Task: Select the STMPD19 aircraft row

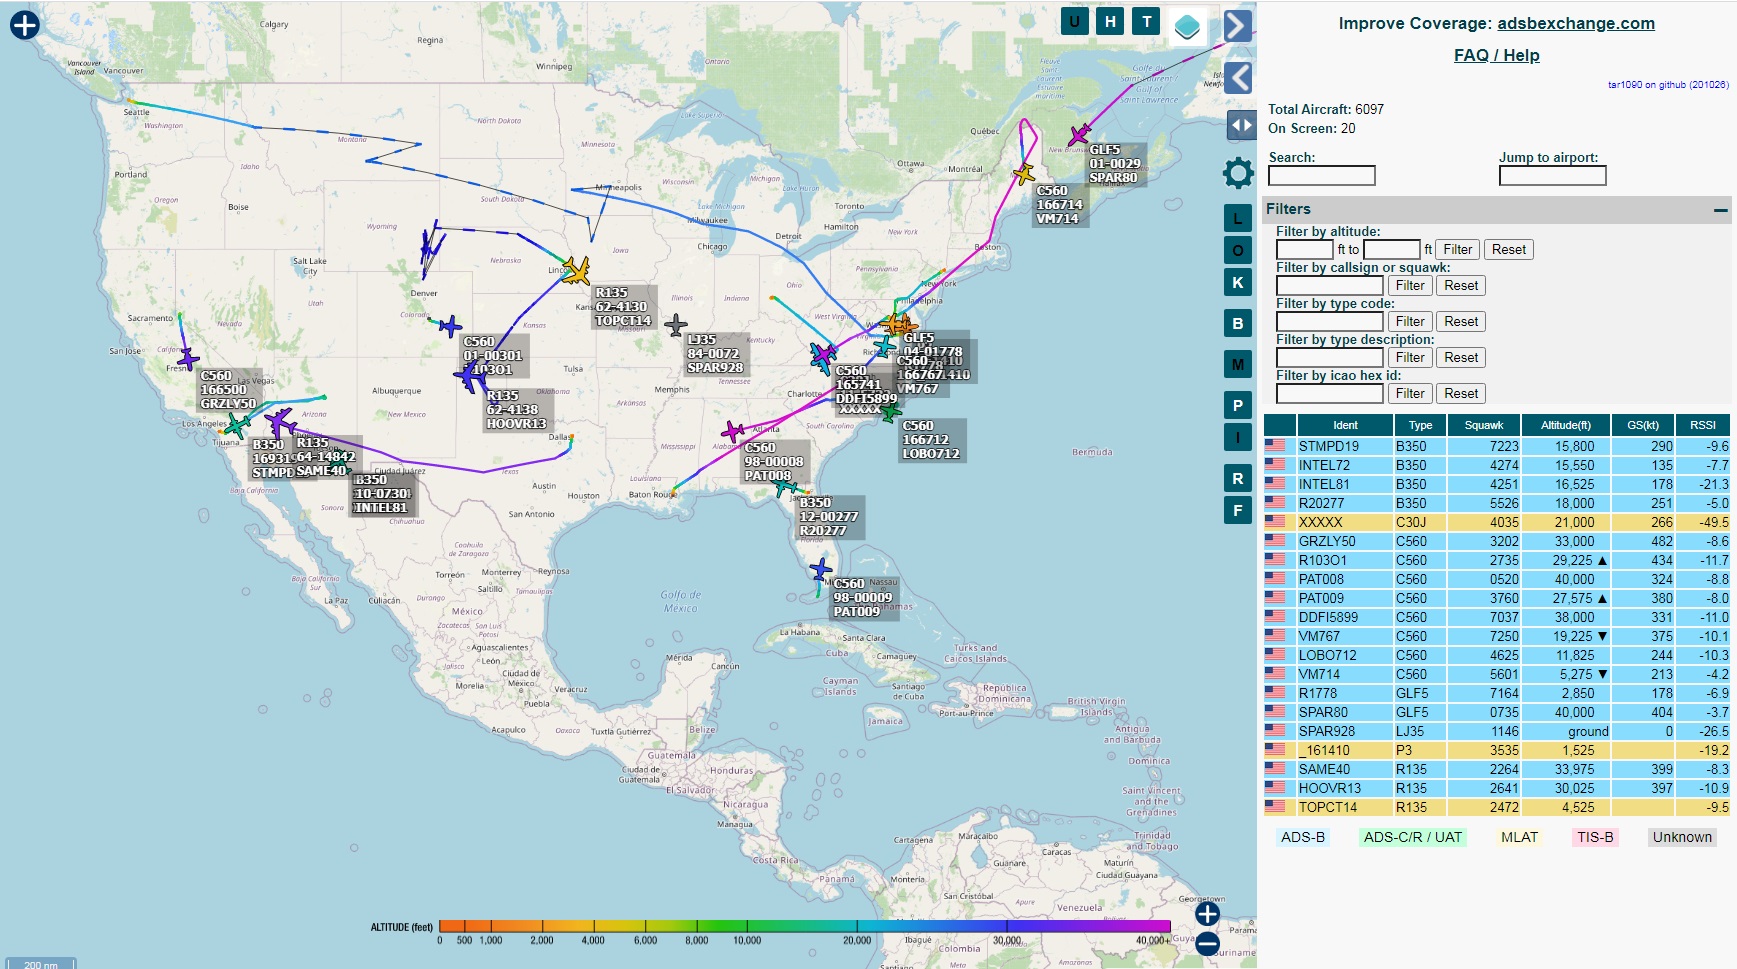Action: point(1496,446)
